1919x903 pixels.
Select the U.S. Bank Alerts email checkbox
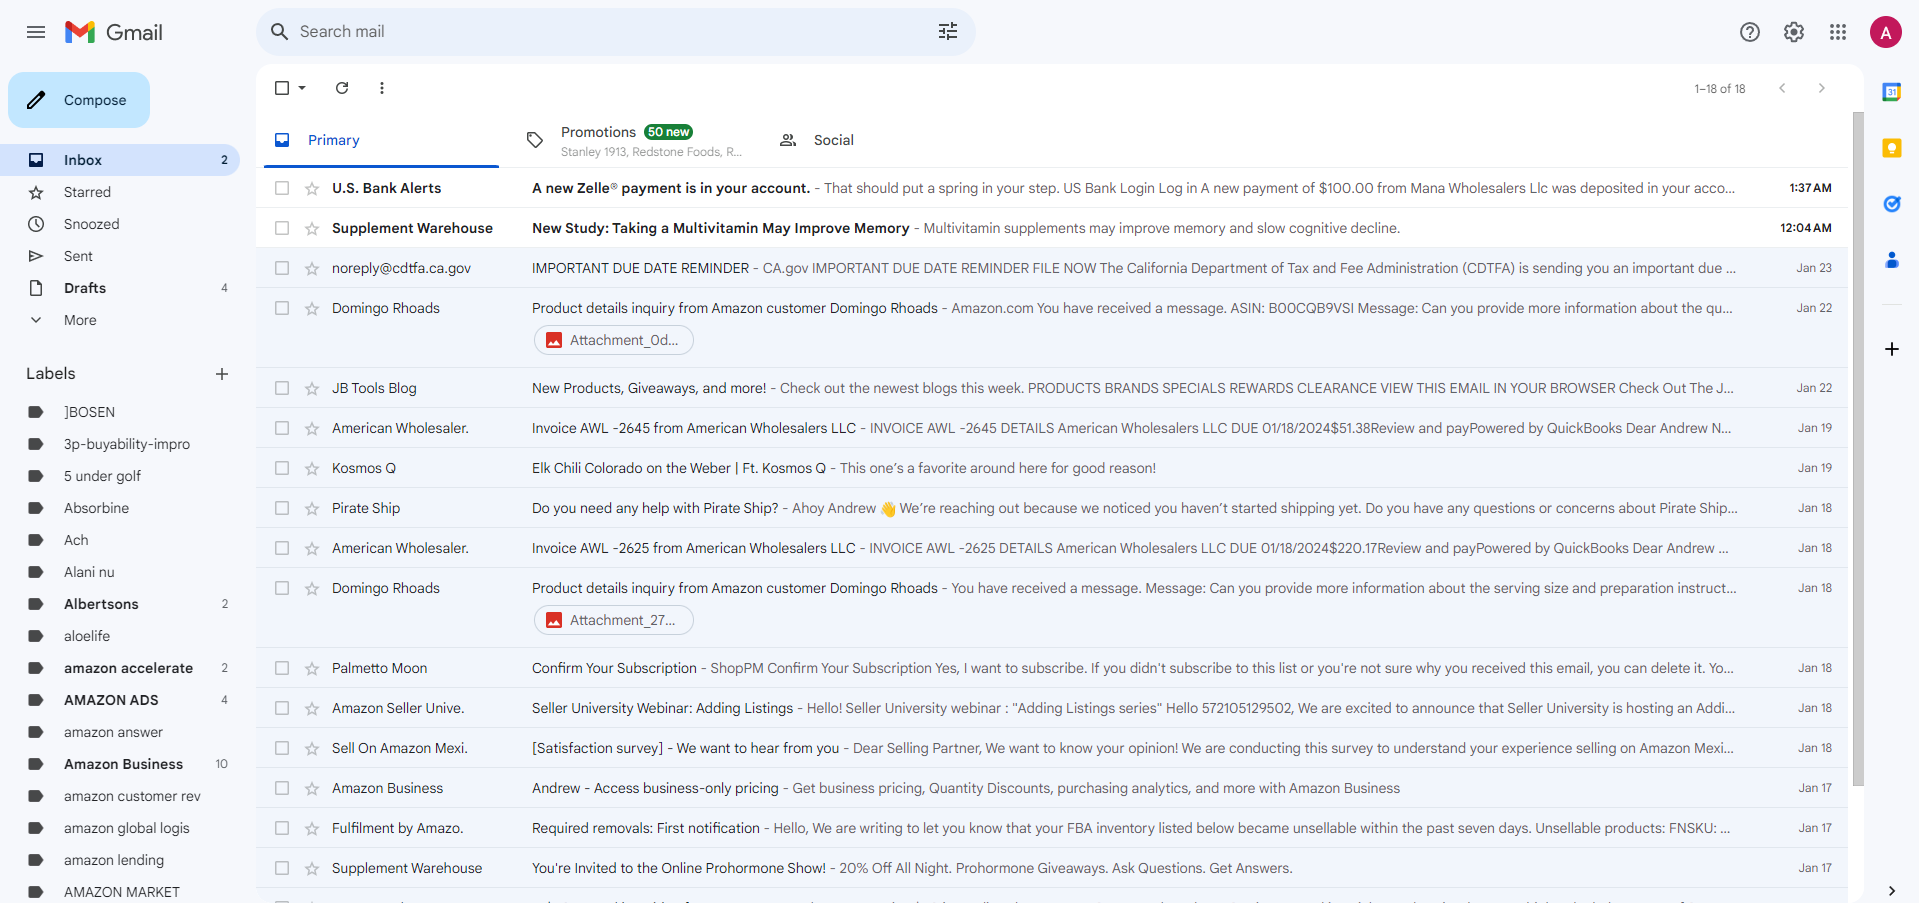coord(282,188)
